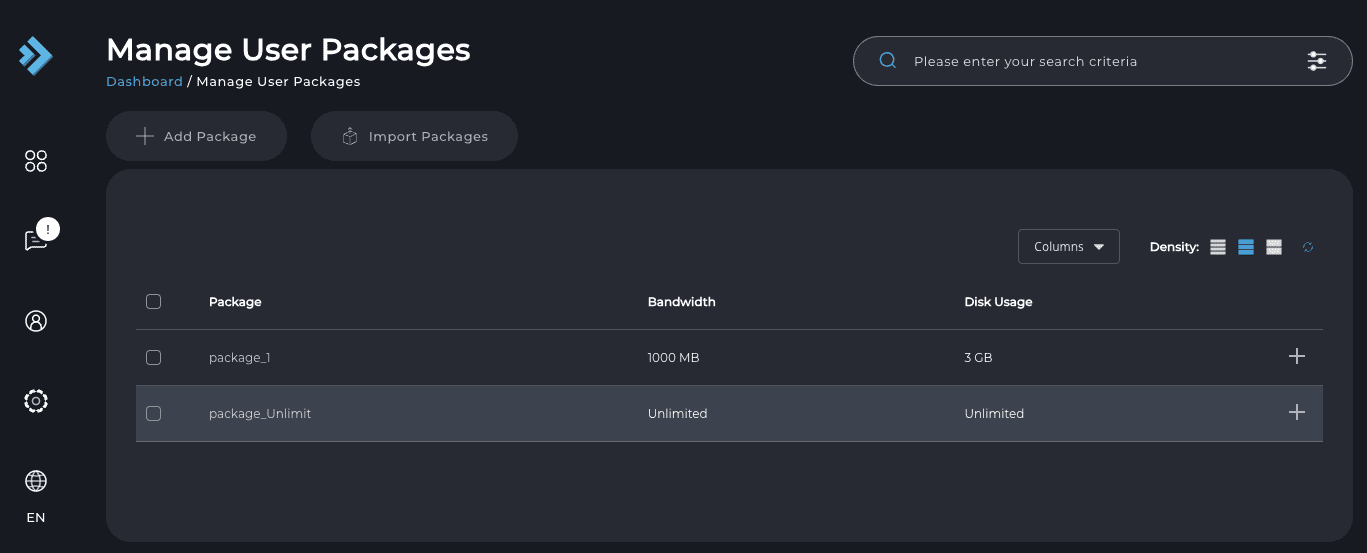Click the EN language label
This screenshot has width=1367, height=553.
36,518
